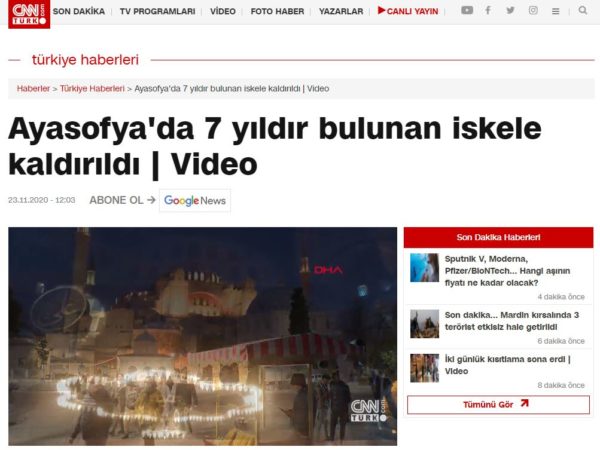
Task: Open the YouTube channel icon
Action: 467,11
